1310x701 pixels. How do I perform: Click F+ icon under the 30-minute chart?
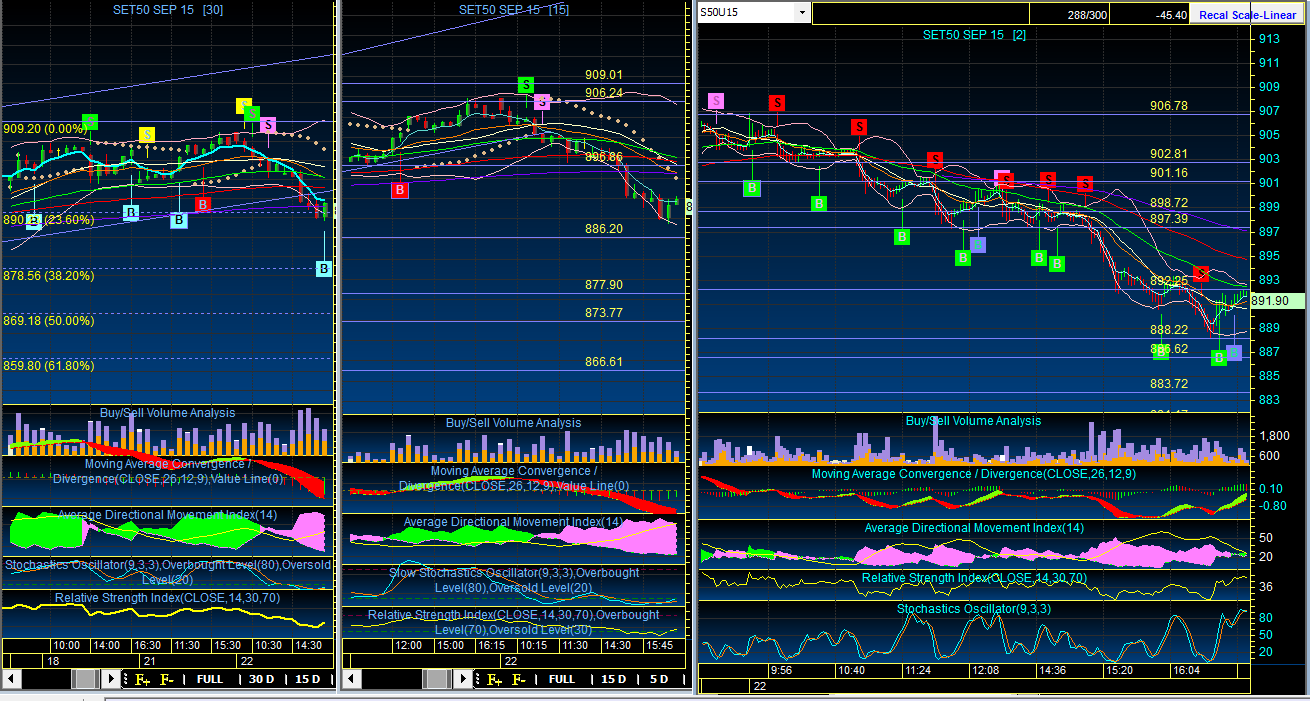(x=142, y=679)
